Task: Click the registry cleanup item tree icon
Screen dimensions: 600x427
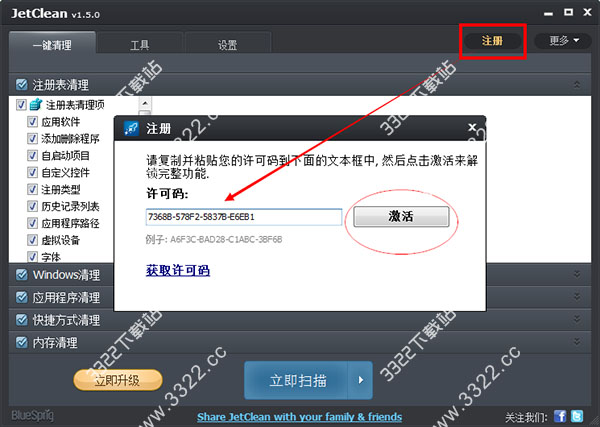Action: click(x=36, y=104)
